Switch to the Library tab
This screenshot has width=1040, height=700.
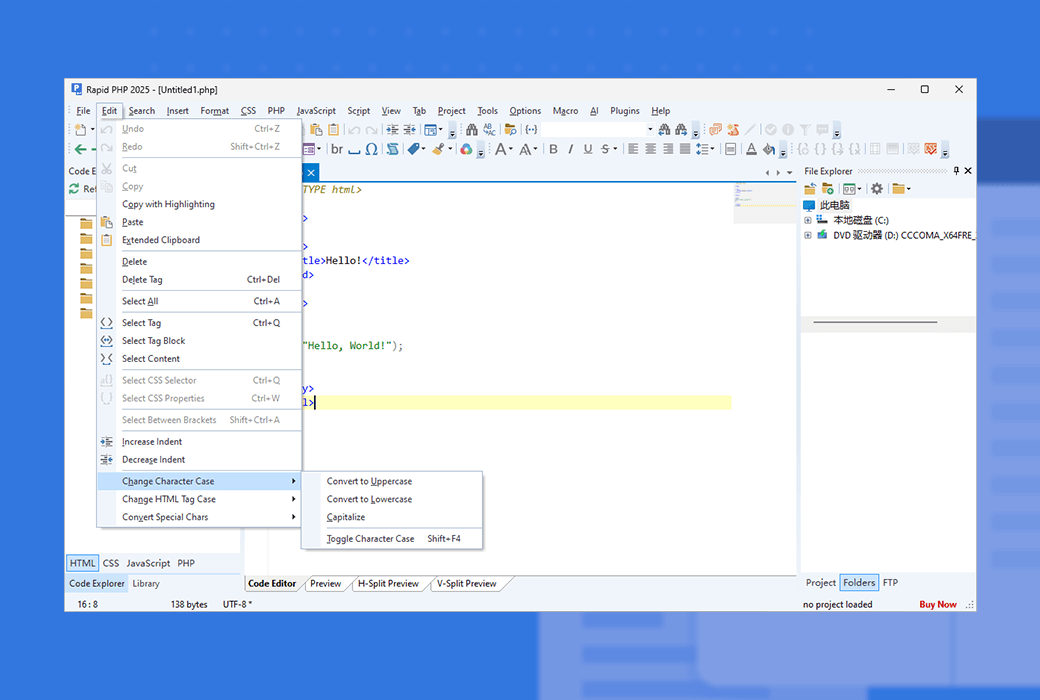[146, 584]
